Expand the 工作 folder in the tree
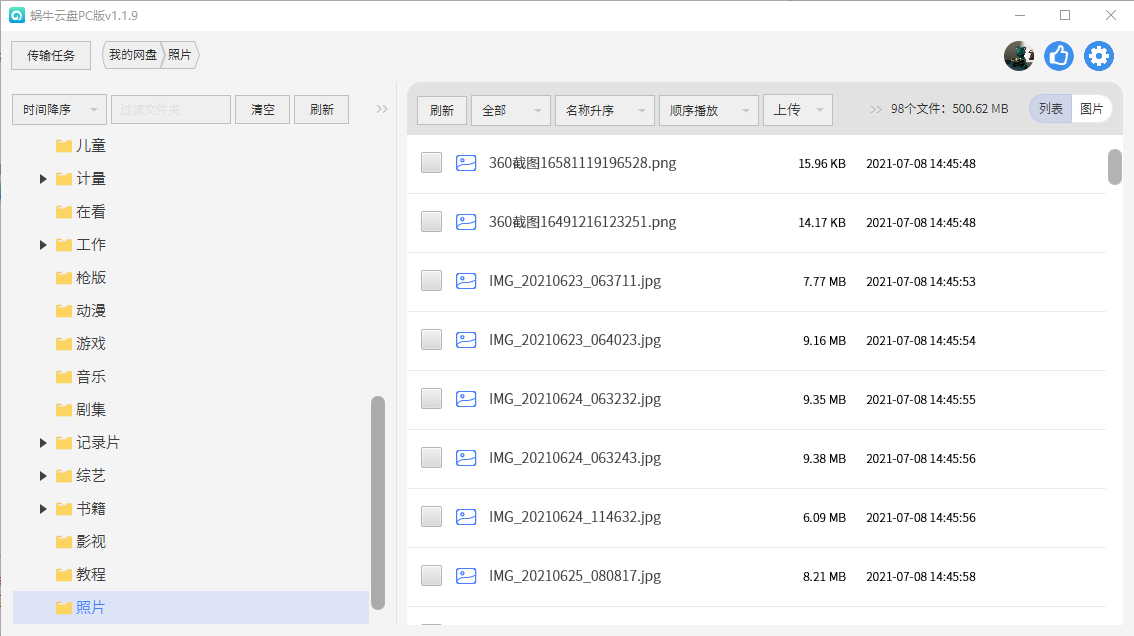 tap(42, 244)
